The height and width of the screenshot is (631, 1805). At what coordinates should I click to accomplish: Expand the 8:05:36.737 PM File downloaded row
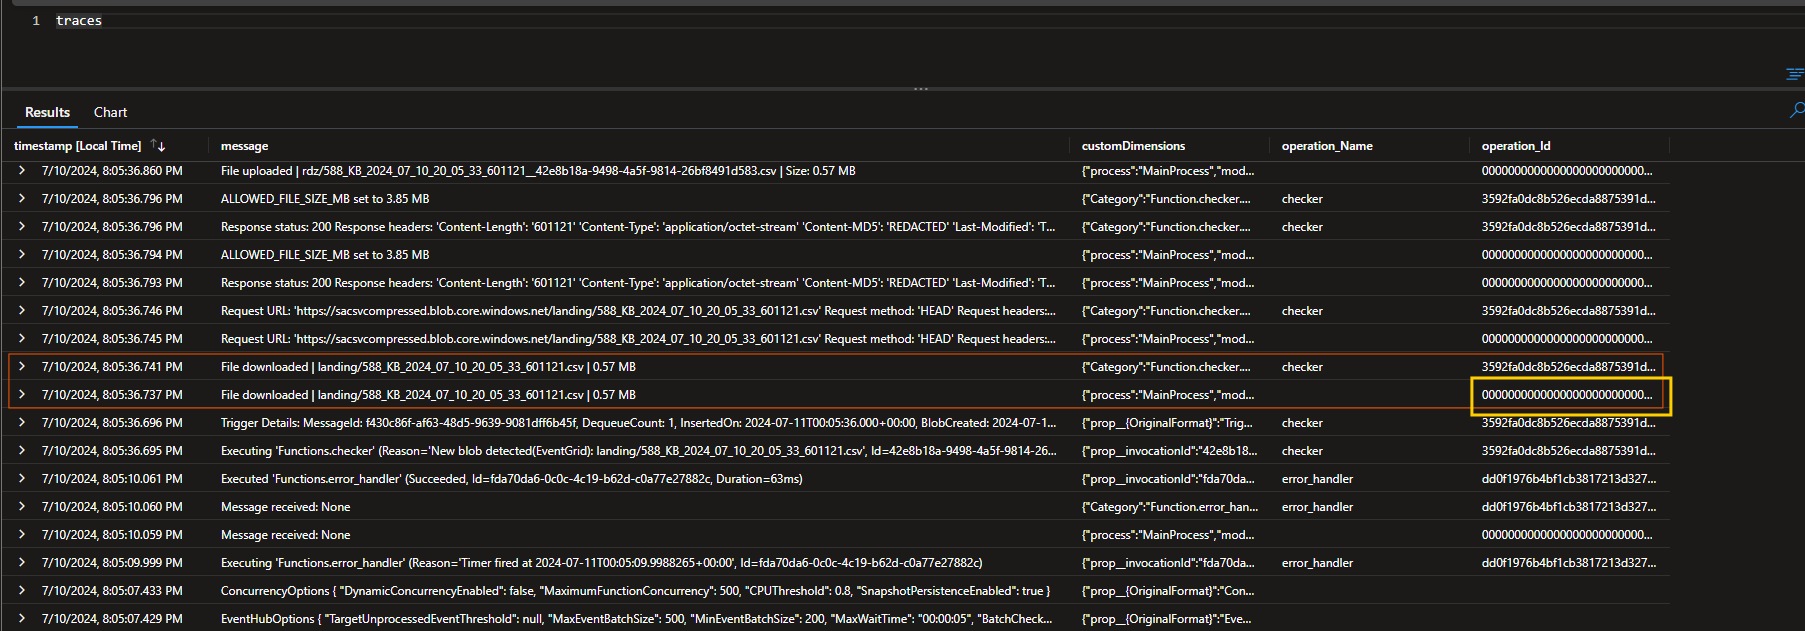pos(22,395)
